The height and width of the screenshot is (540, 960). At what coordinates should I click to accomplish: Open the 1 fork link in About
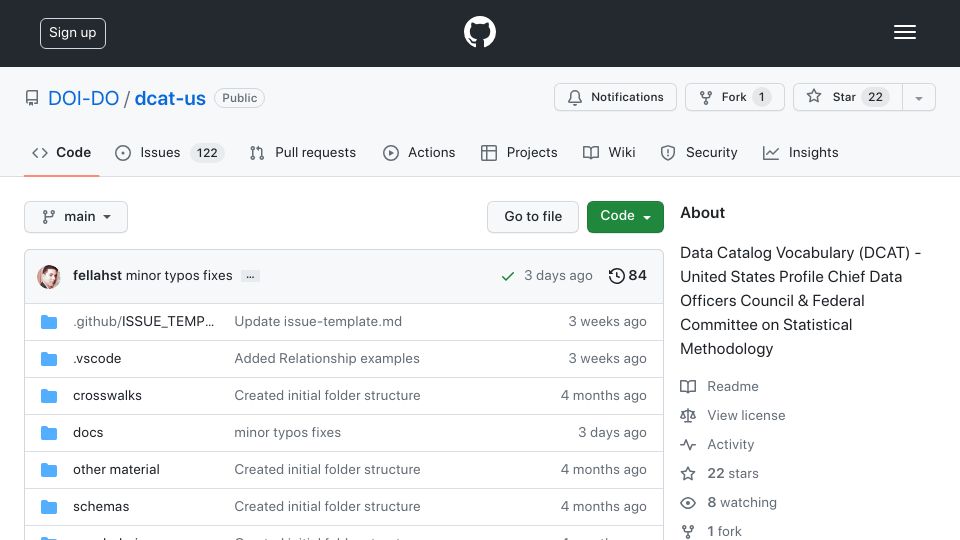(711, 531)
